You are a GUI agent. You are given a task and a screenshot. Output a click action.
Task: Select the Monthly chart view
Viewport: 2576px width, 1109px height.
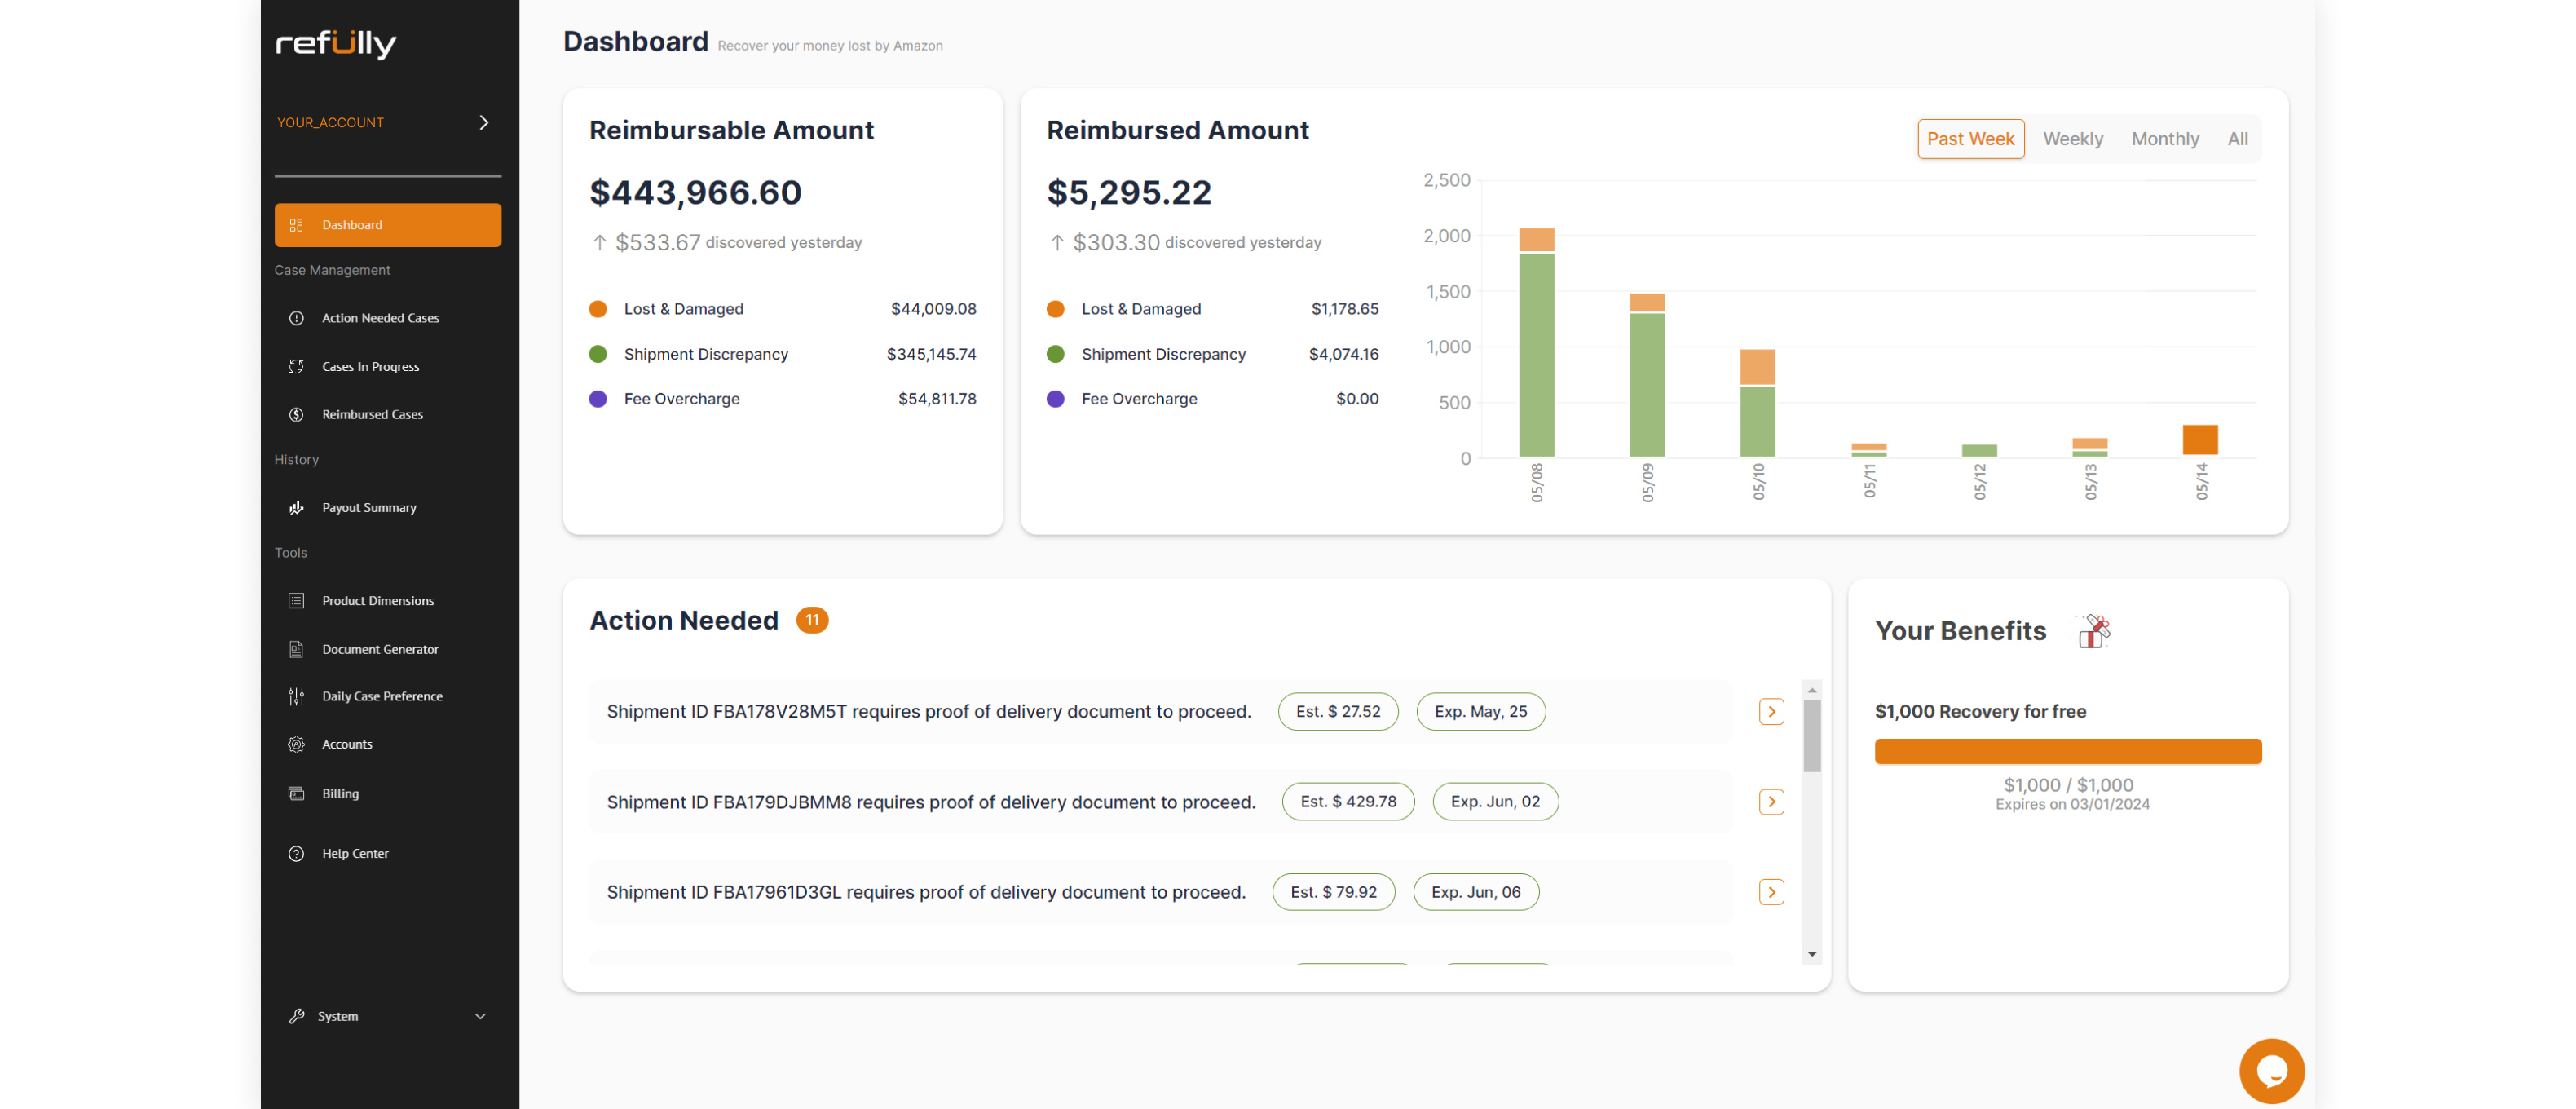point(2165,138)
